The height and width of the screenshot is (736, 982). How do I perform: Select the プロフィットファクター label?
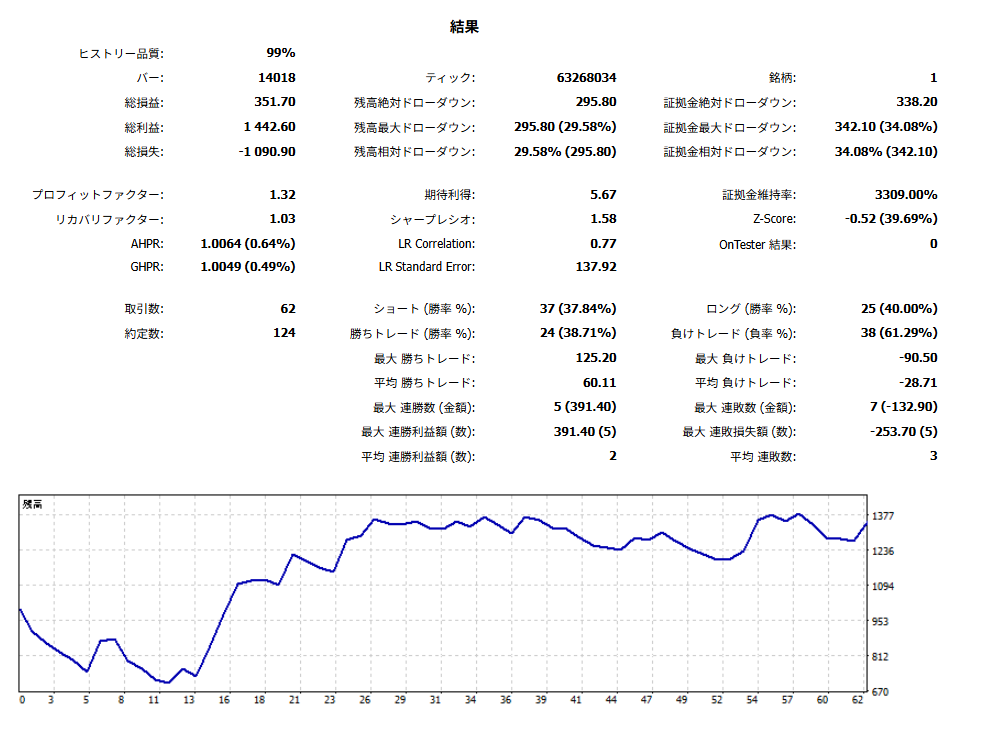98,195
